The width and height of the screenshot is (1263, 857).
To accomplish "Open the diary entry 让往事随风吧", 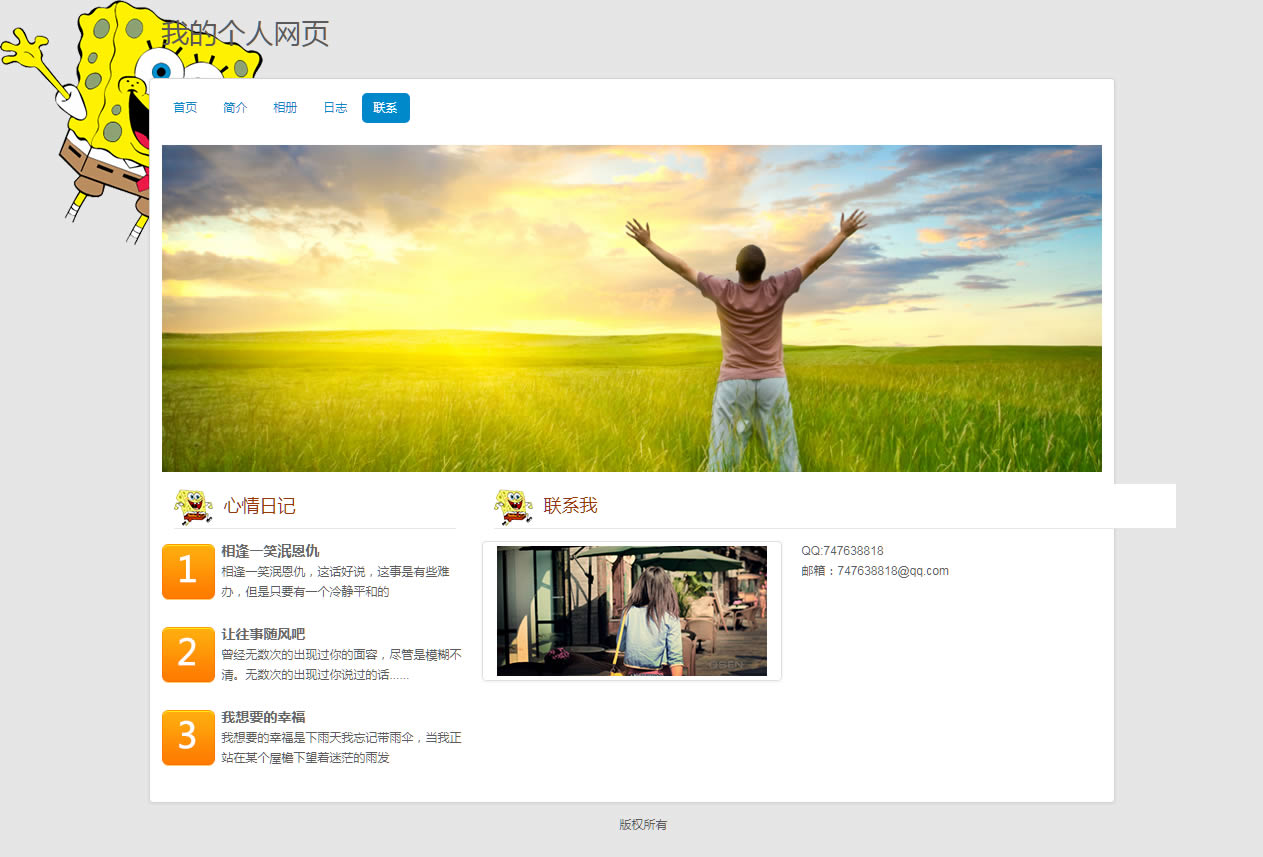I will [x=263, y=634].
